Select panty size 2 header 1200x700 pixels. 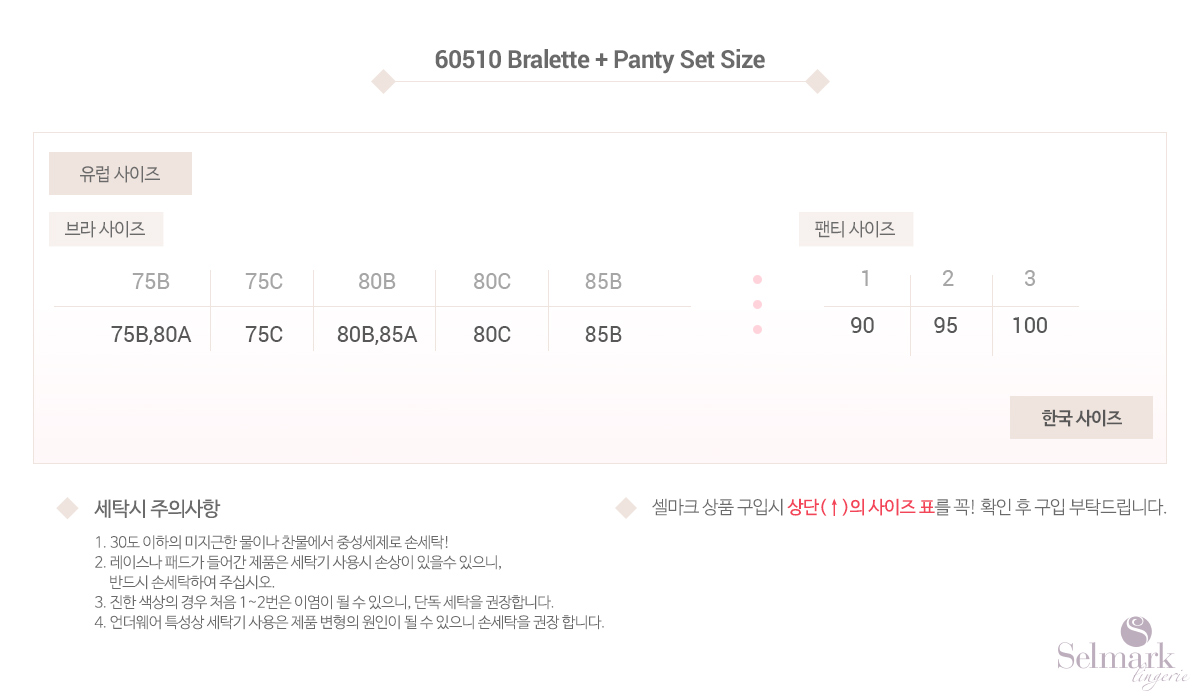pos(948,278)
